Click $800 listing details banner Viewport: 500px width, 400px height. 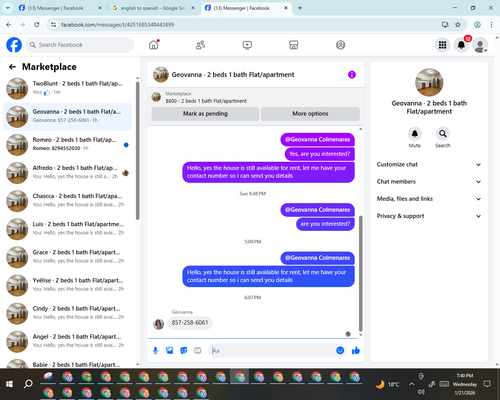click(255, 97)
